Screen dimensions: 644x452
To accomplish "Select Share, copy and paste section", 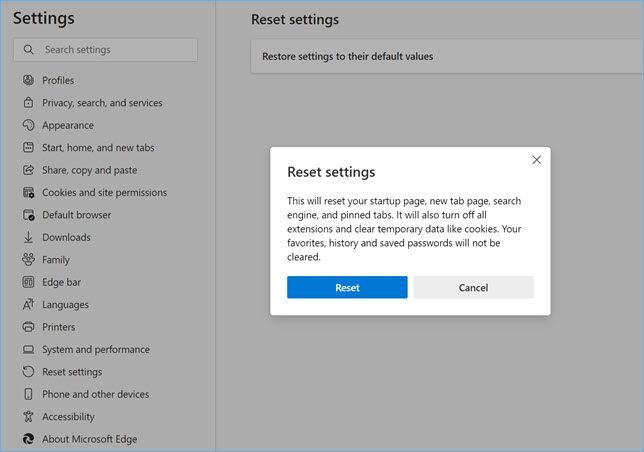I will coord(89,170).
